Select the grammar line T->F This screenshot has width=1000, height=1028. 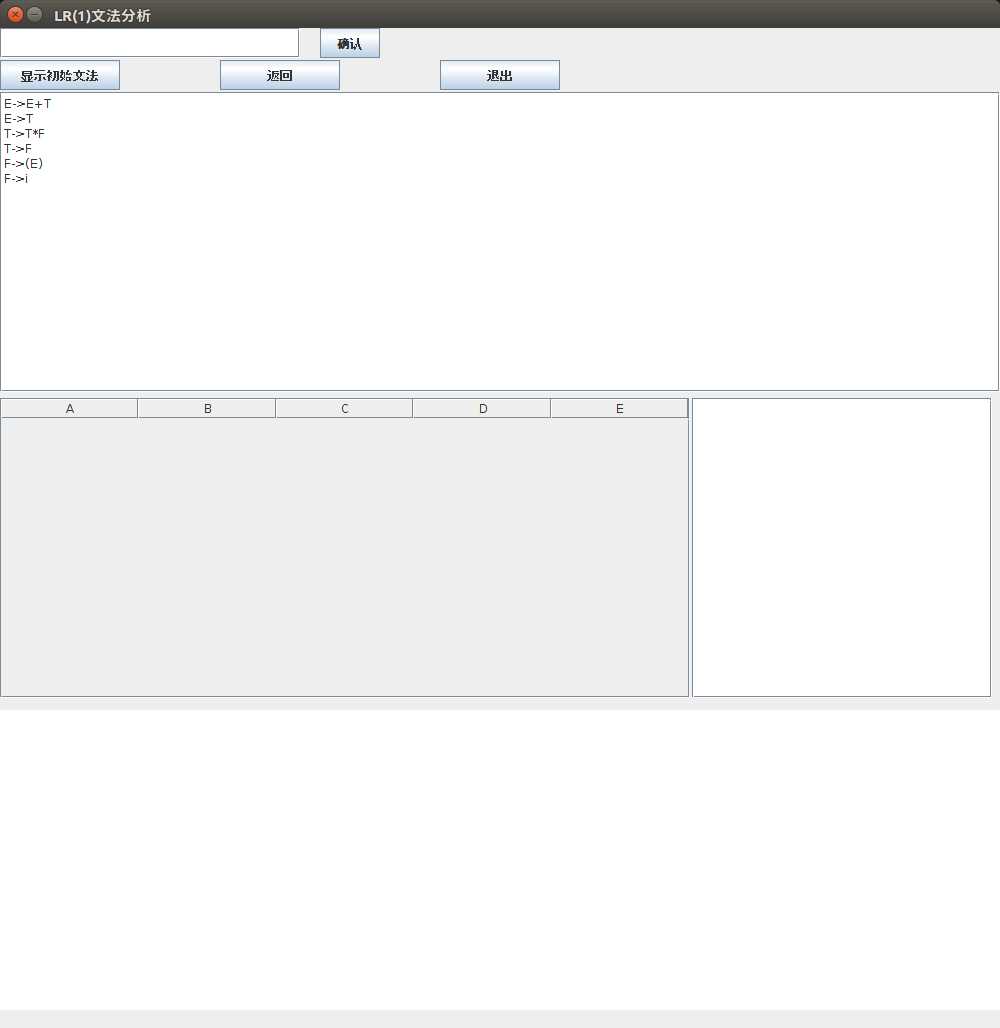[x=18, y=149]
